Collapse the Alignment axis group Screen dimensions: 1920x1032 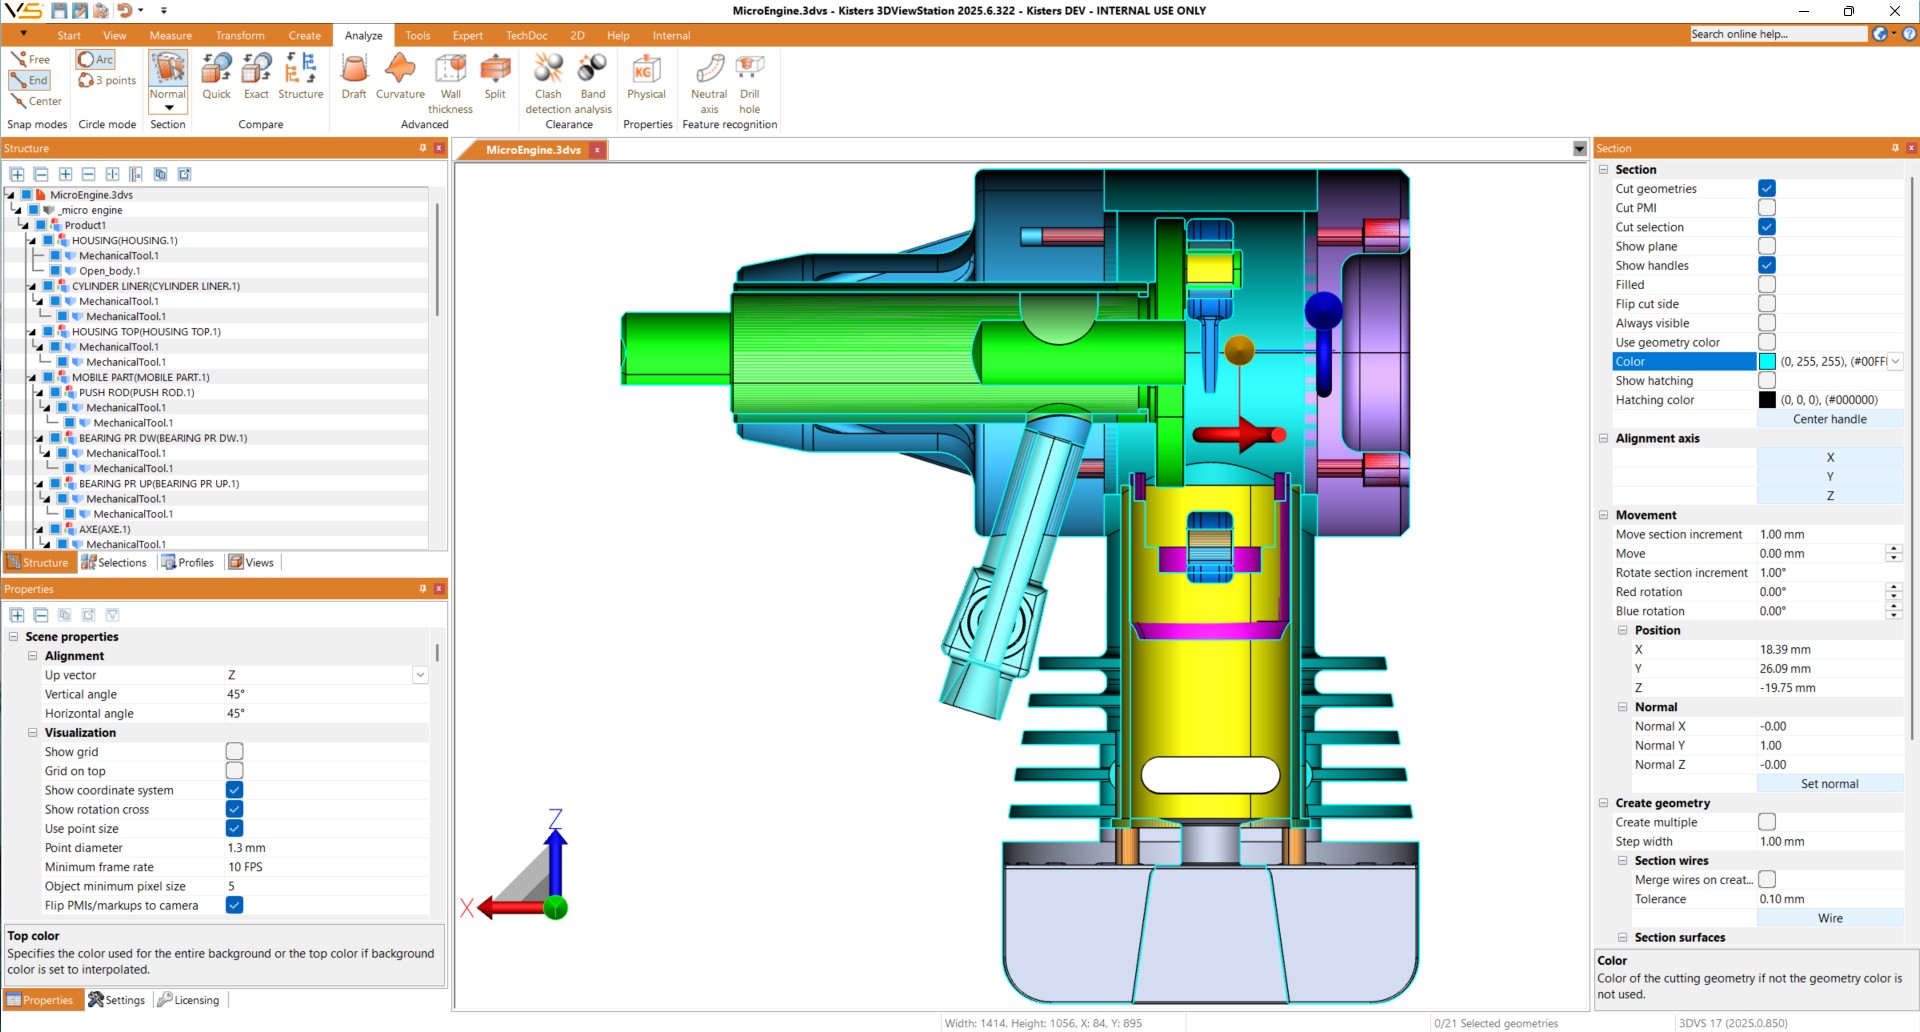pos(1604,439)
